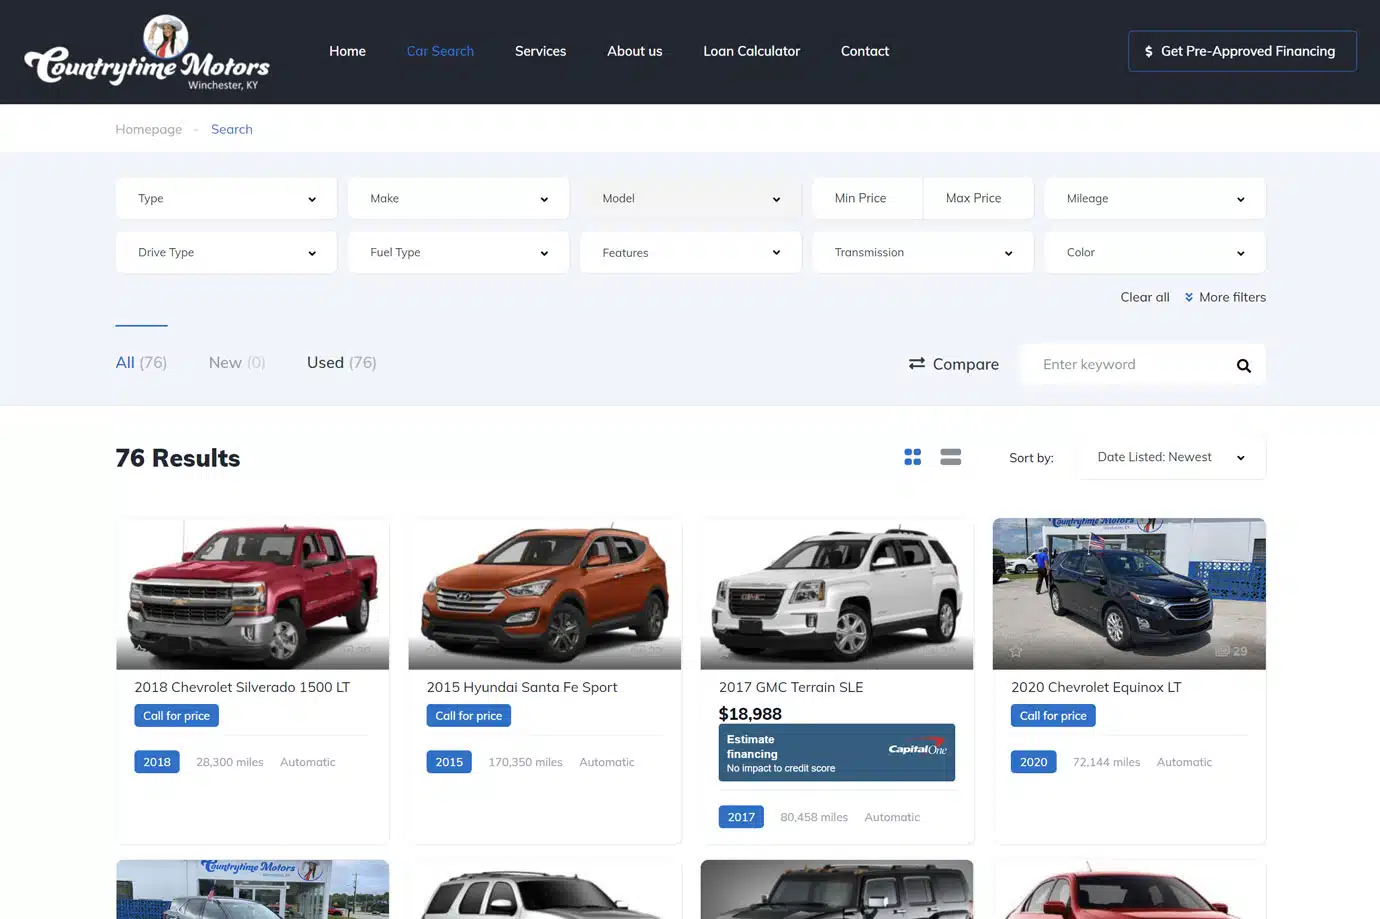
Task: Click the Countrytime Motors logo
Action: (147, 53)
